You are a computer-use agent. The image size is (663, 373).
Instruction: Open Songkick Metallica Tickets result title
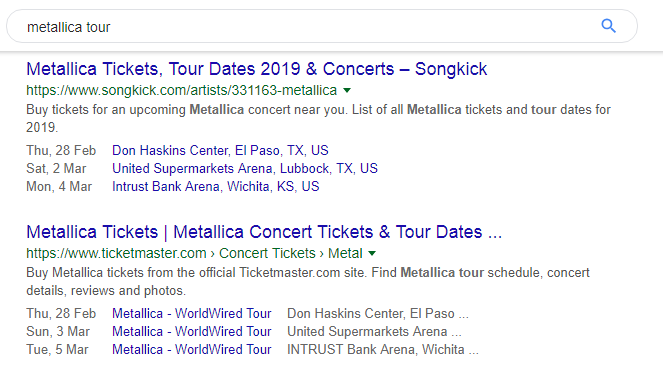pyautogui.click(x=257, y=69)
